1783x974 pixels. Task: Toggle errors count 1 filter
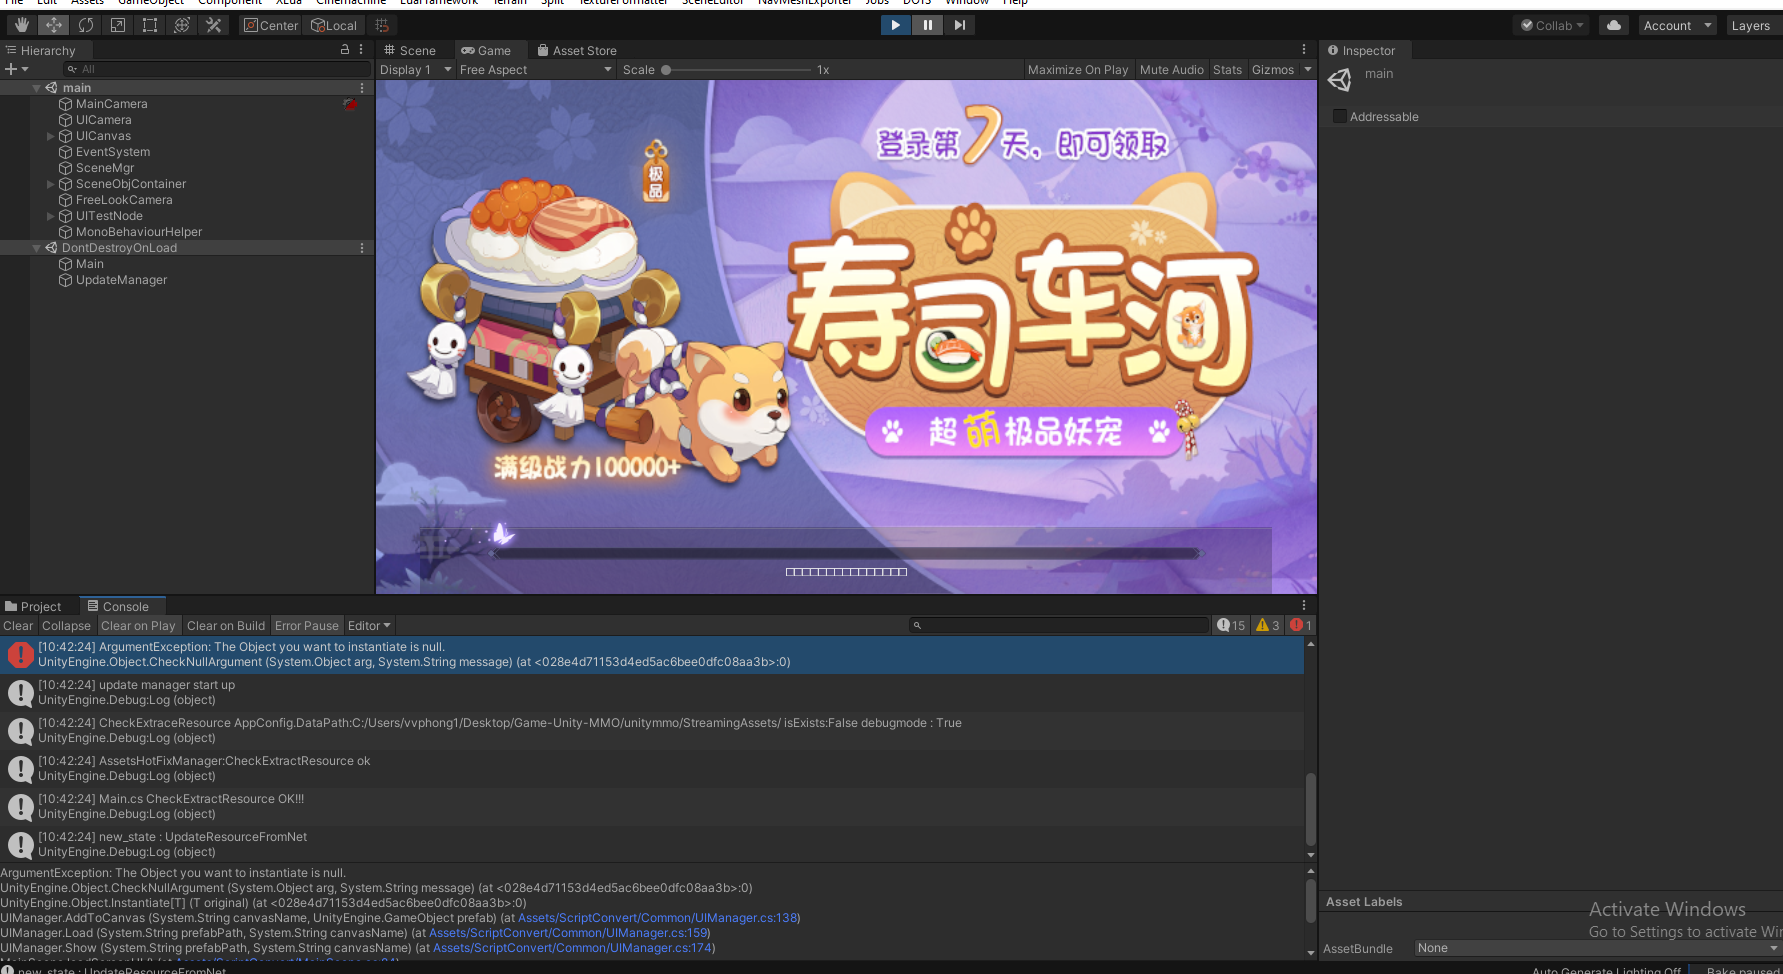coord(1301,625)
